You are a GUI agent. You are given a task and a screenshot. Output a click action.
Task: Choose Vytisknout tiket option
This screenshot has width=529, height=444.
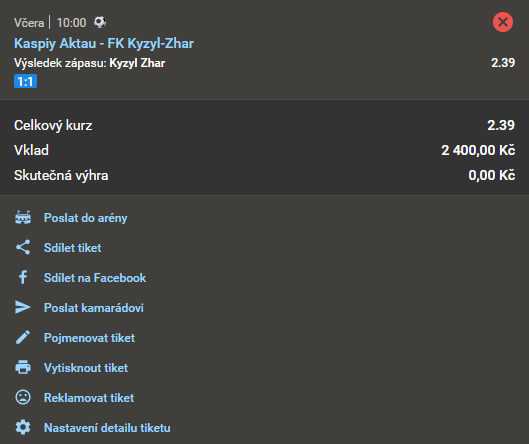[86, 368]
